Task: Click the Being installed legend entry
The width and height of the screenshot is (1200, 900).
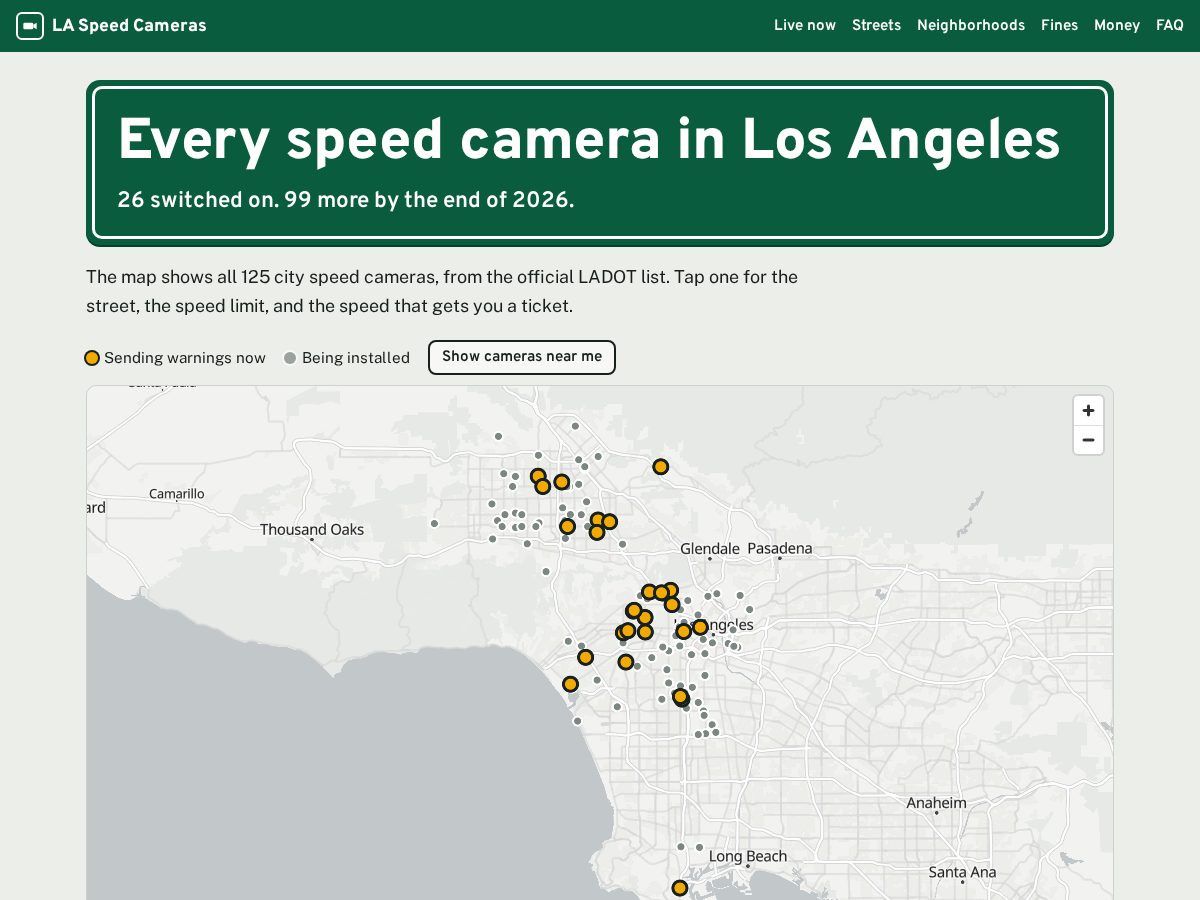Action: 347,358
